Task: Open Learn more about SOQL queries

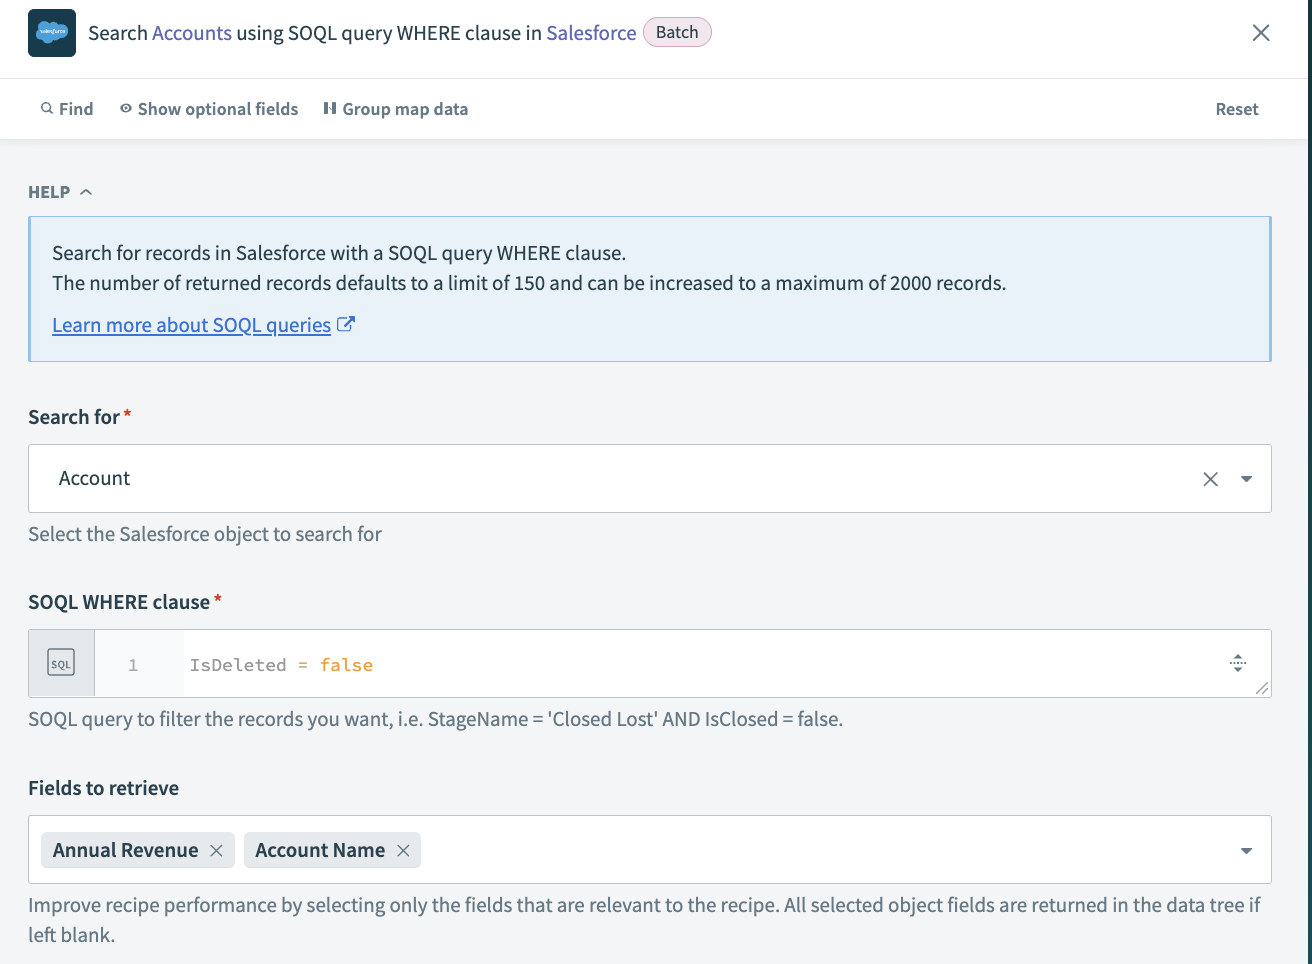Action: 190,324
